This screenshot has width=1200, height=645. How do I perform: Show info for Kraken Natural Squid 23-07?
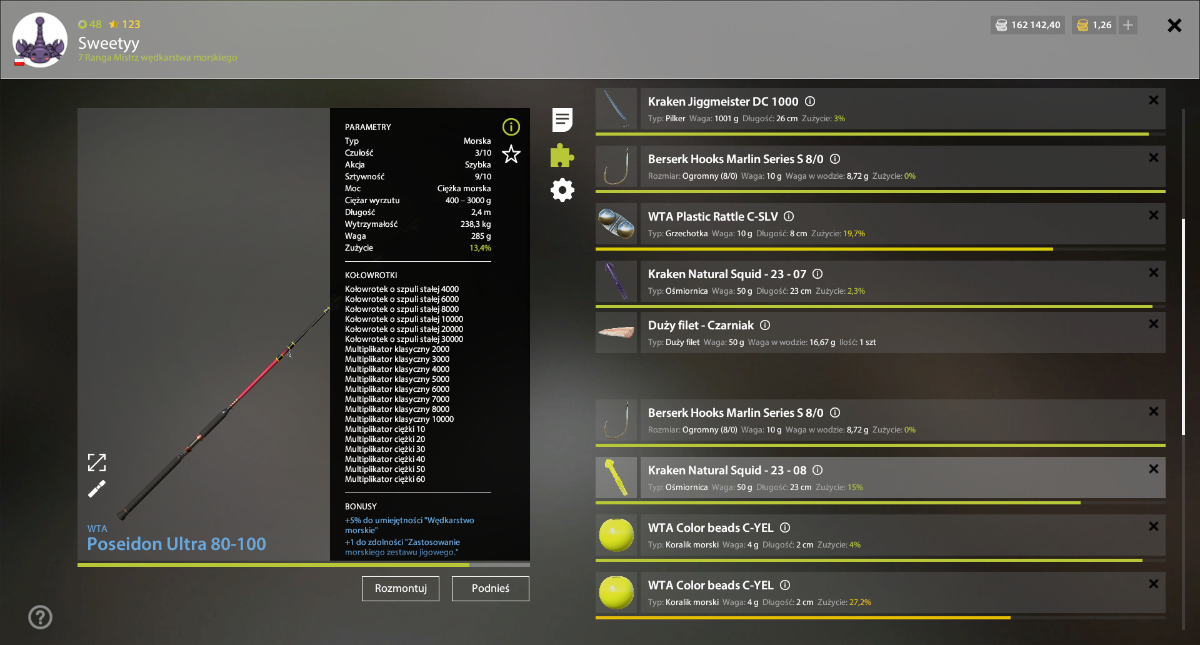(x=817, y=273)
